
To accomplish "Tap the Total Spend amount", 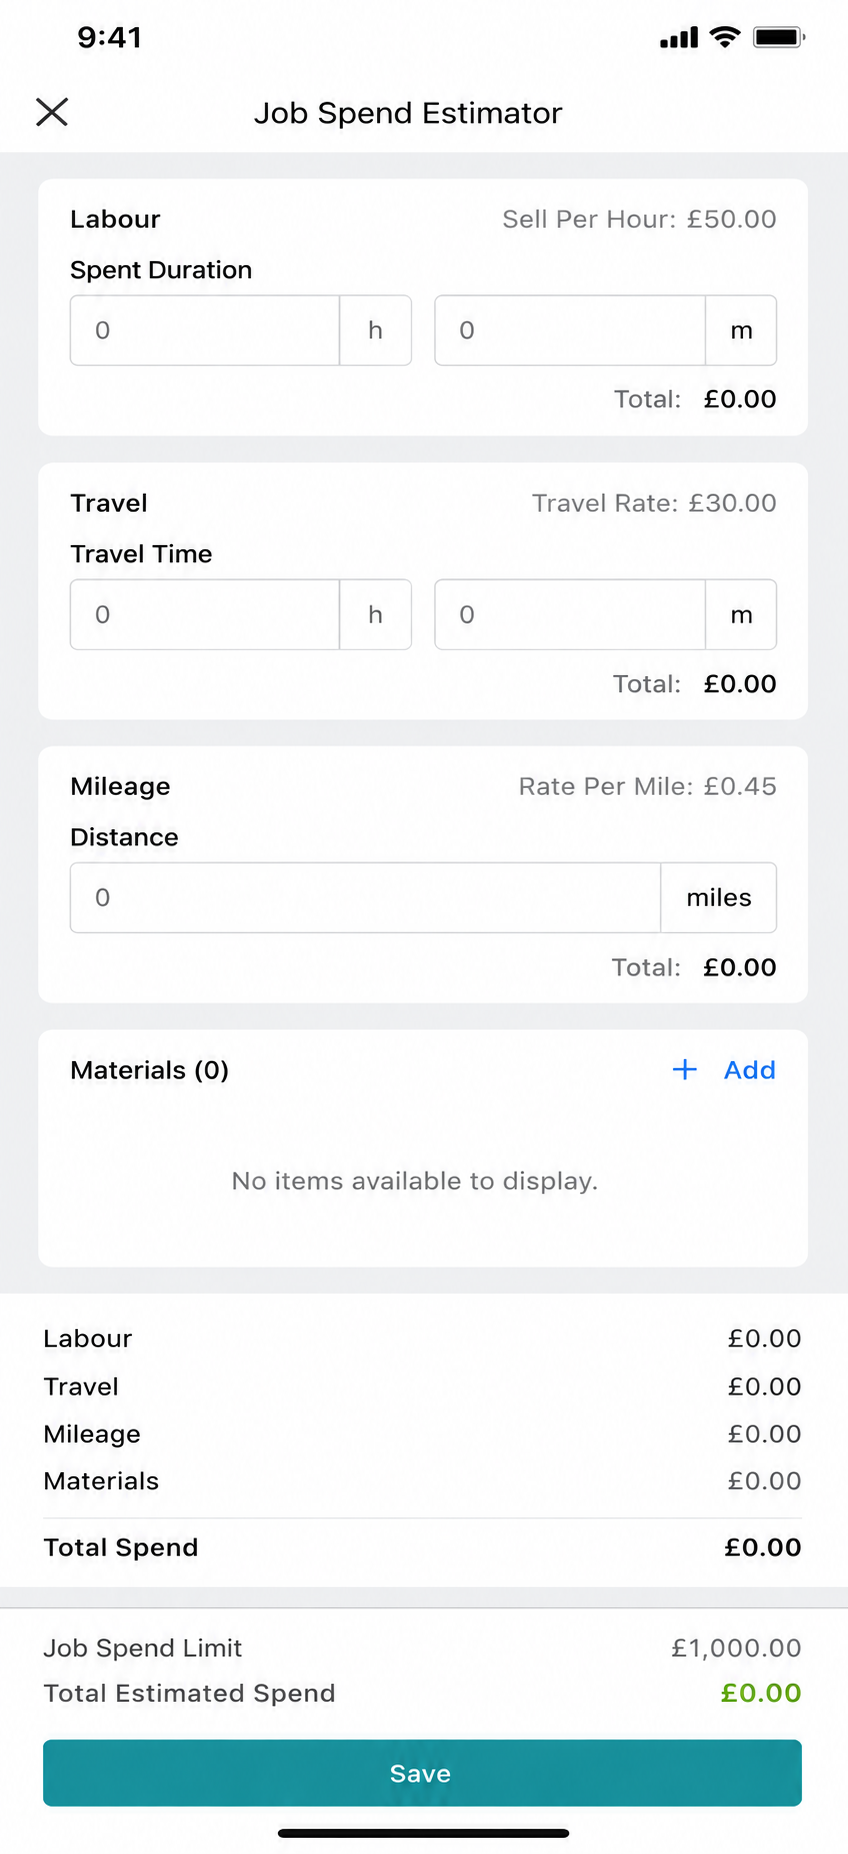I will pos(763,1547).
